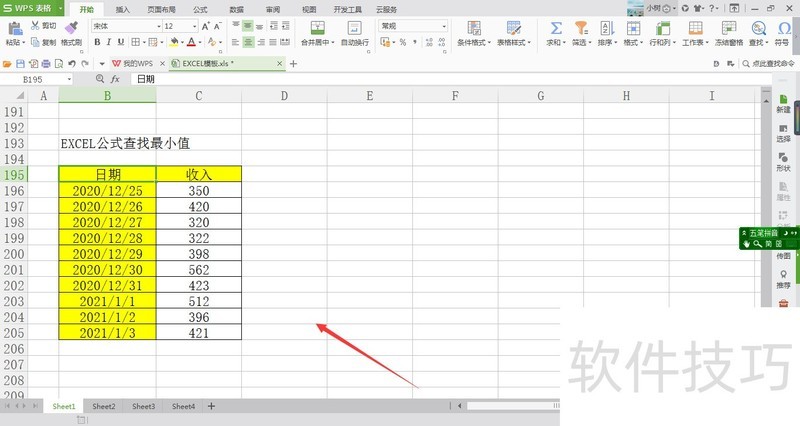Click the Filter (筛选) funnel icon

coord(581,28)
